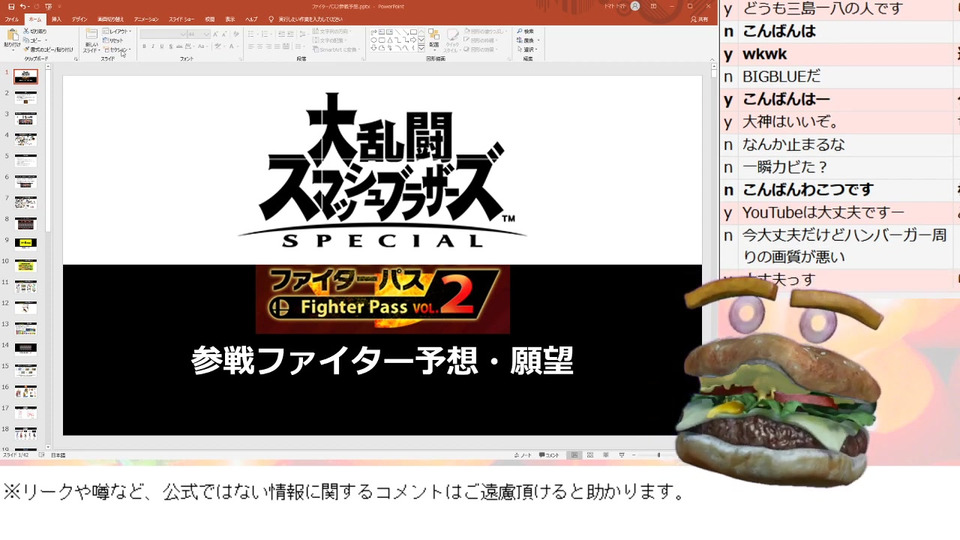Open the Design (デザイン) tab

click(79, 20)
